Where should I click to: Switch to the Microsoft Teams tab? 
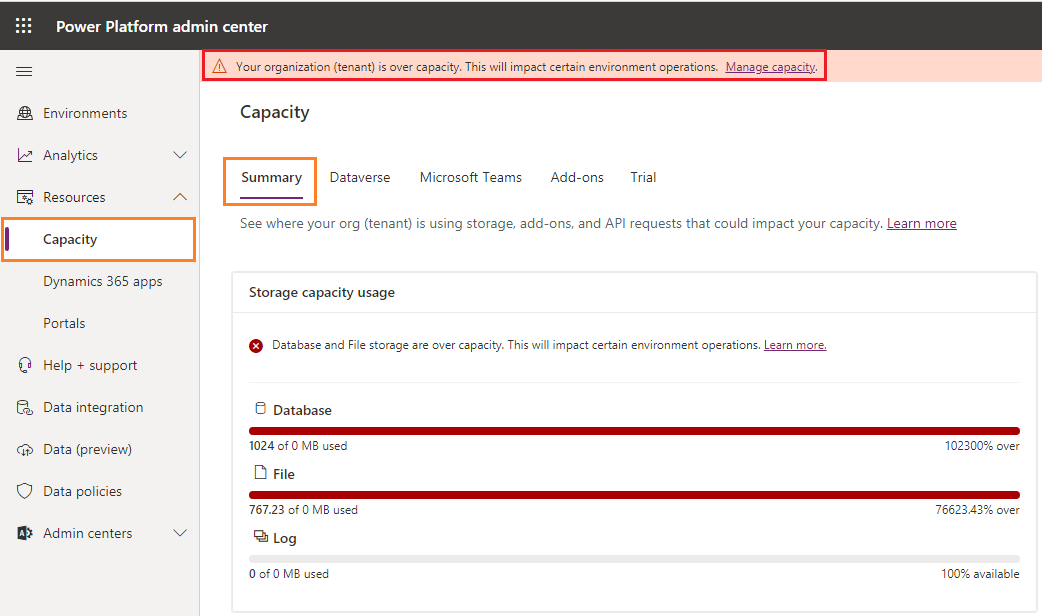(470, 177)
